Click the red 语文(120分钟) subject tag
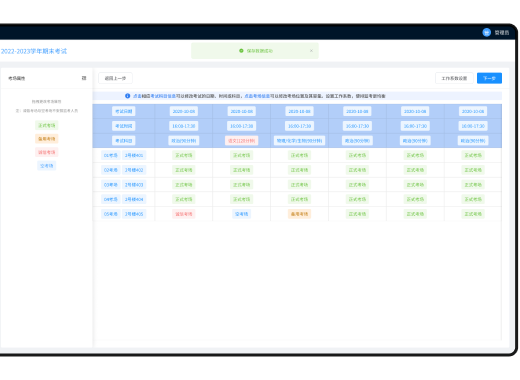 point(241,141)
